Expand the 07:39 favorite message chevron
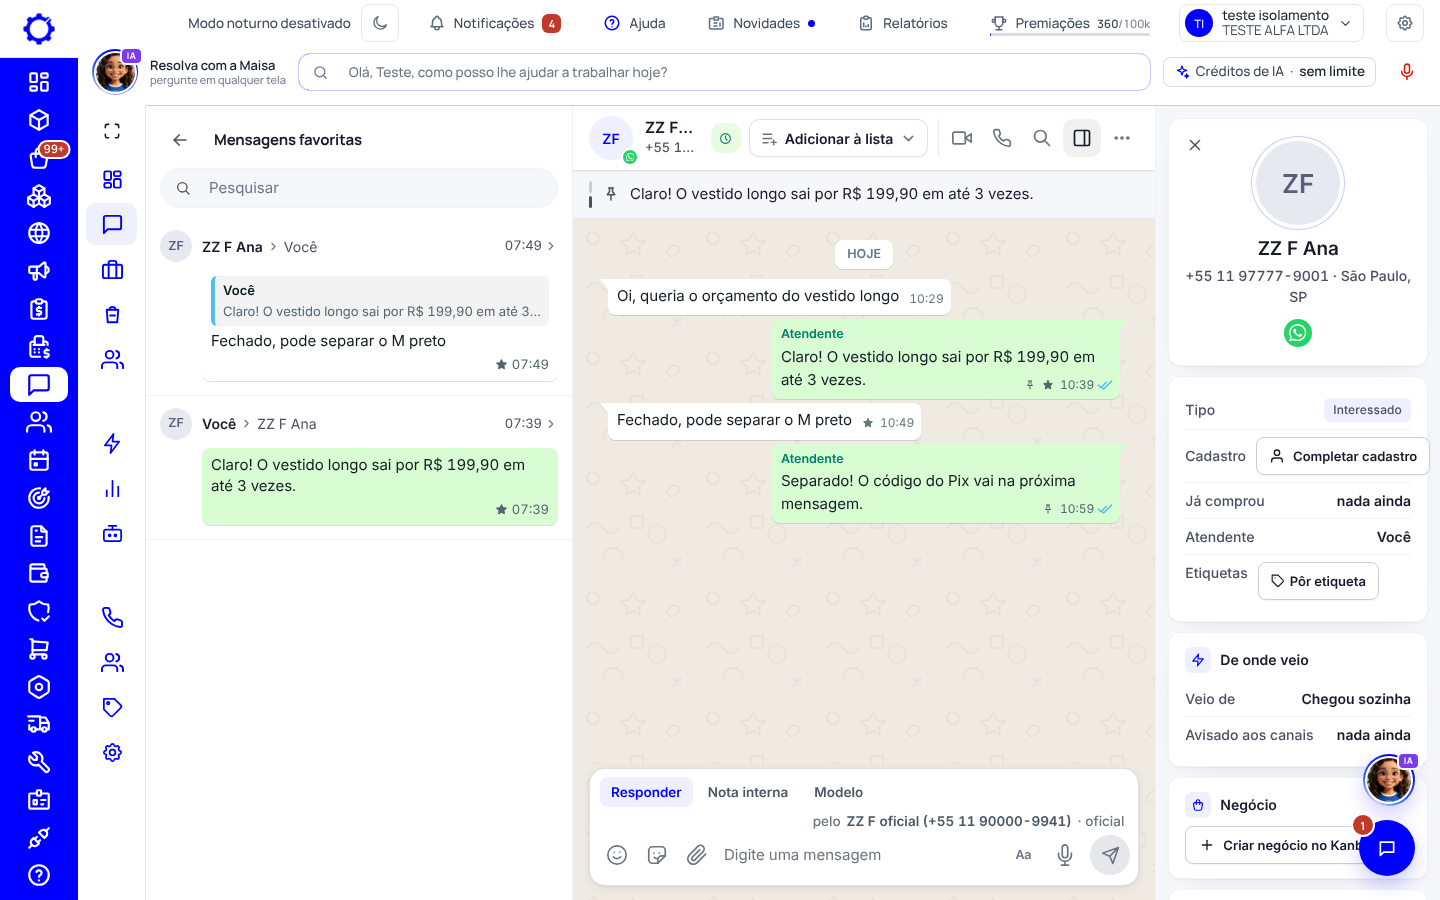This screenshot has width=1440, height=900. tap(551, 424)
